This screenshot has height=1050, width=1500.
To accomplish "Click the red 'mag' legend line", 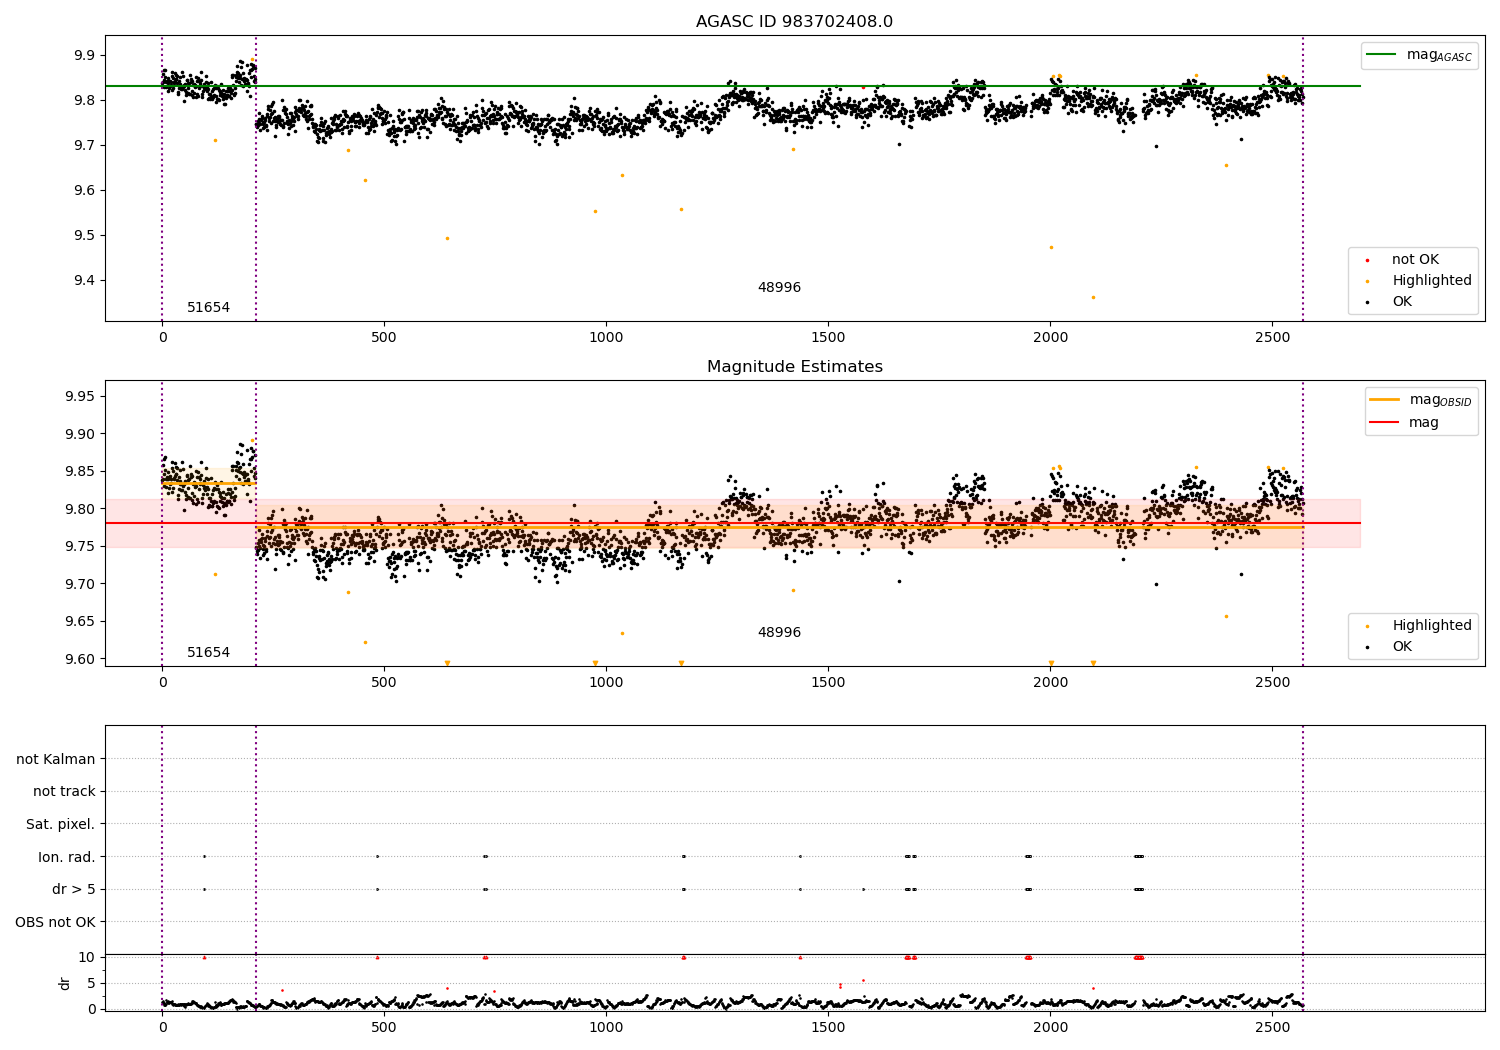I will [x=1385, y=422].
